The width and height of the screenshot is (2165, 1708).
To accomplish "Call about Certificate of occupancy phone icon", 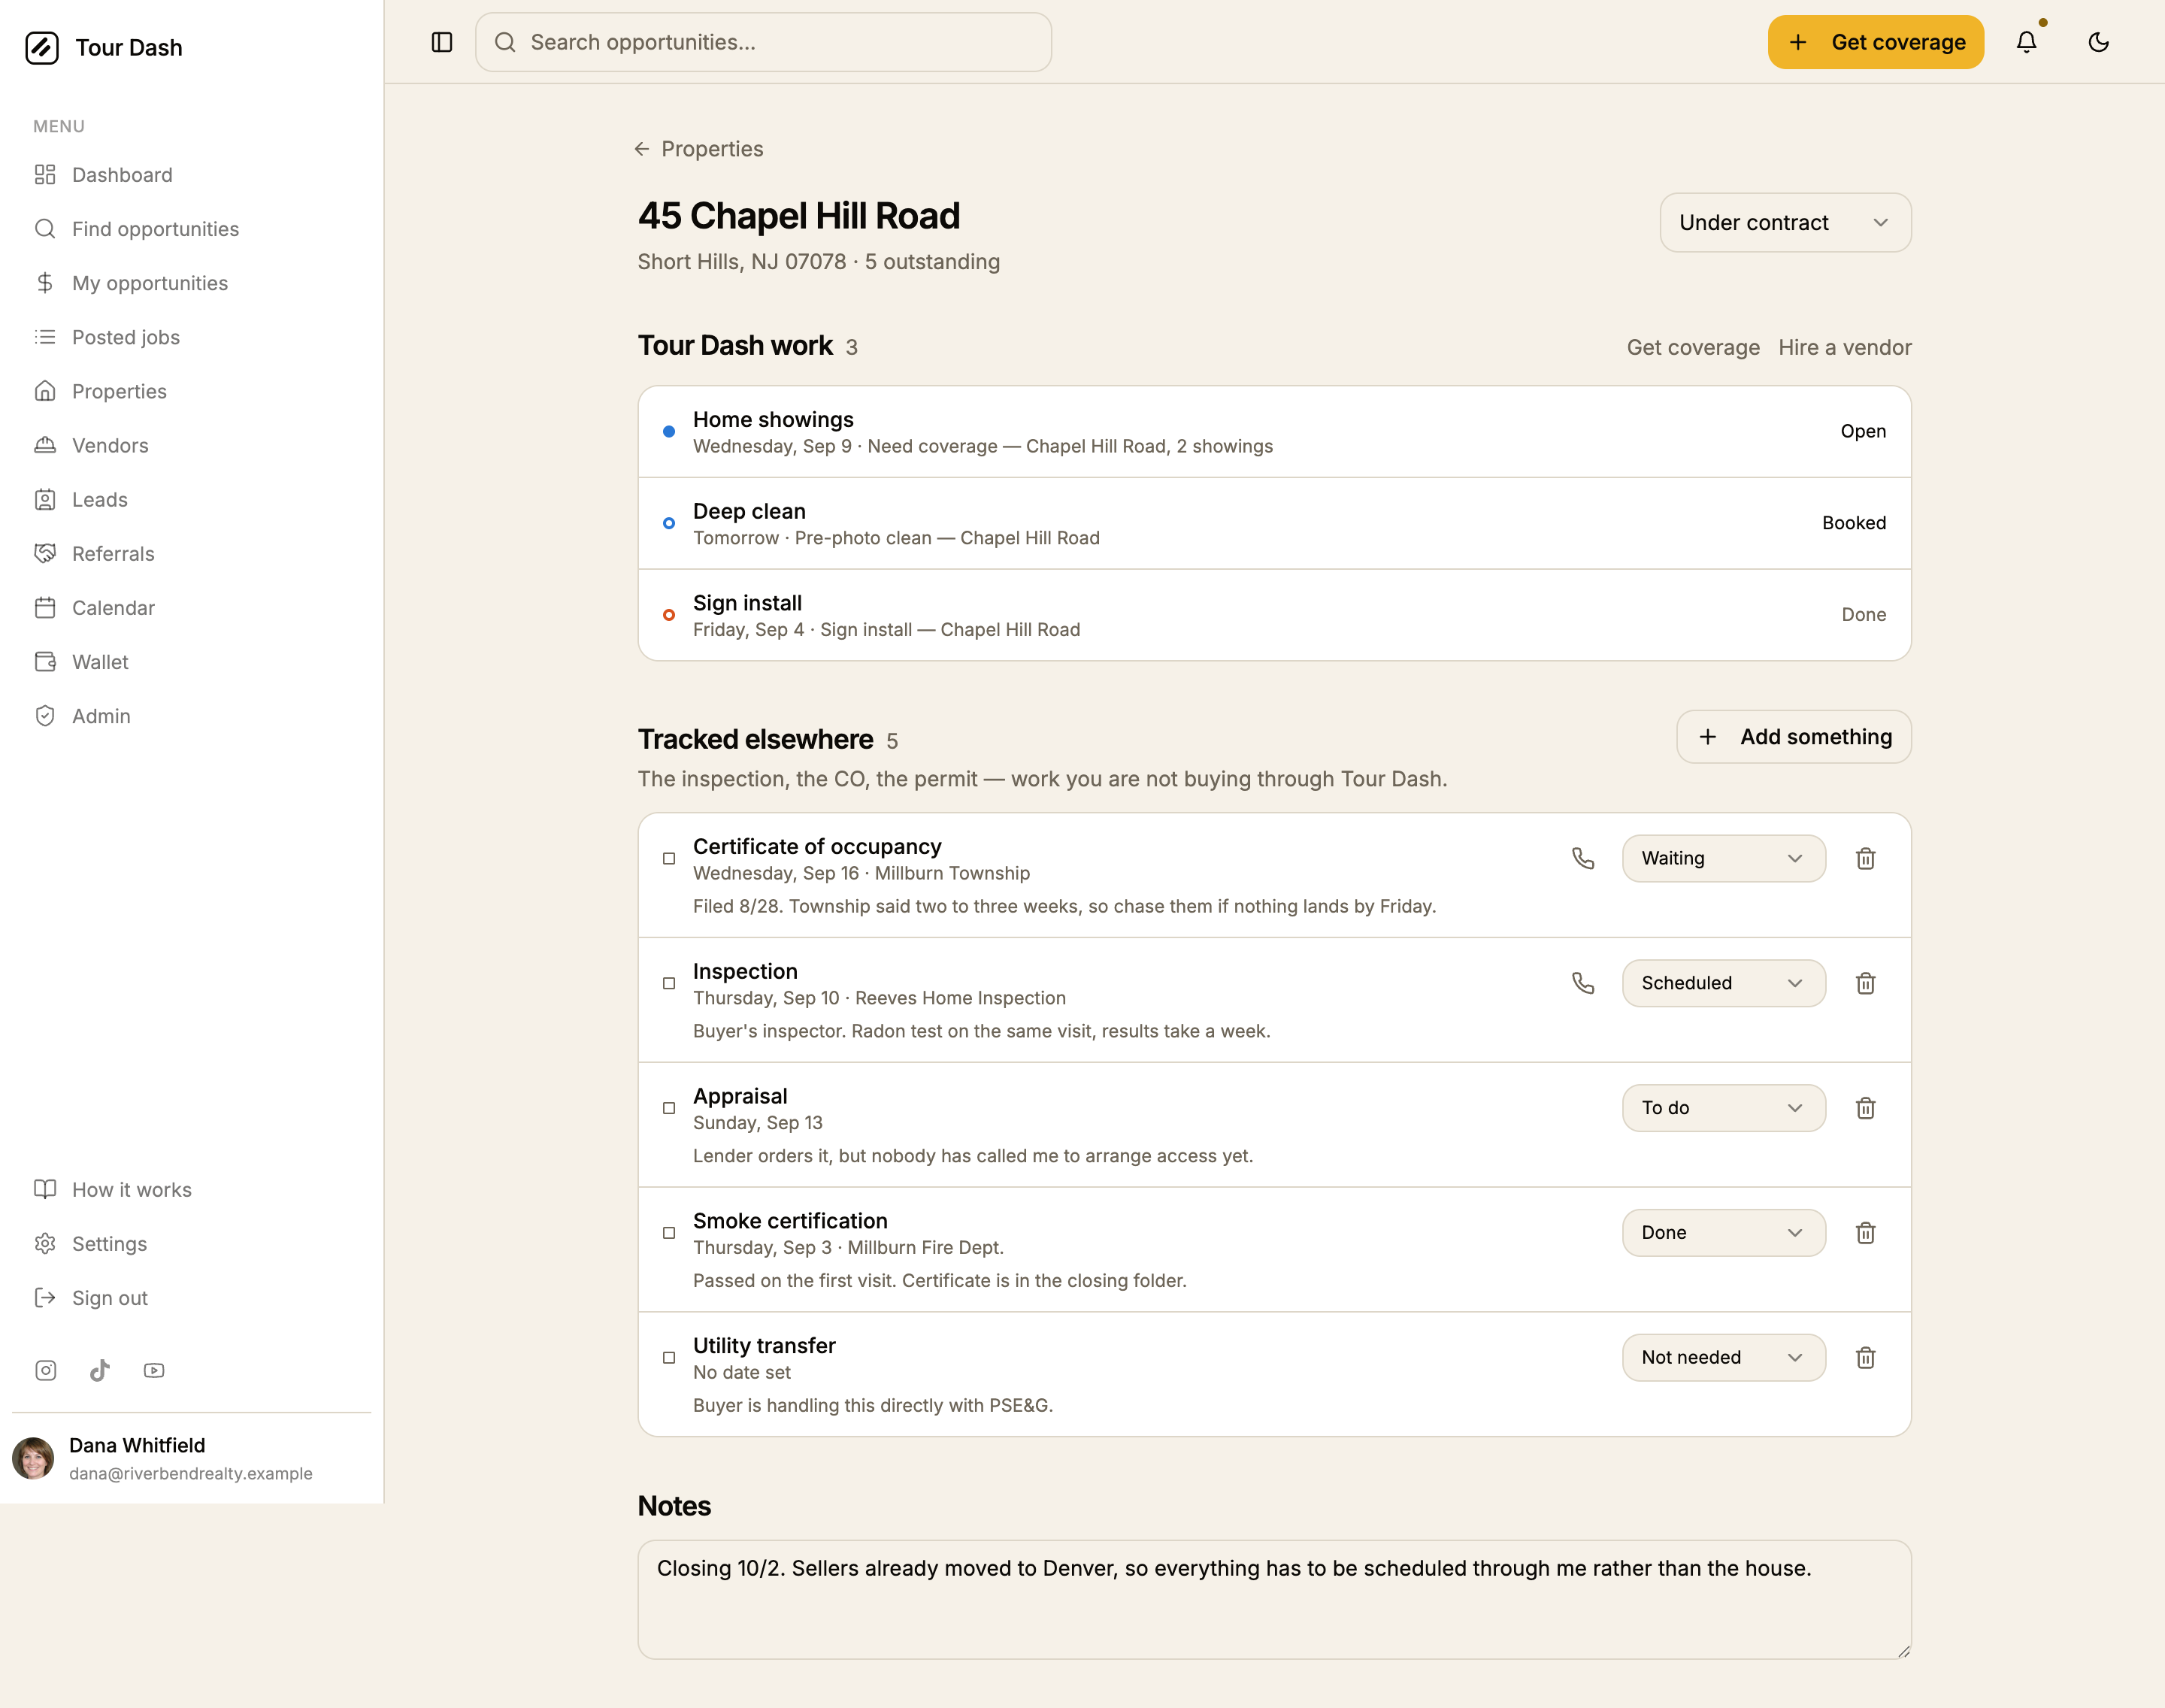I will coord(1583,858).
